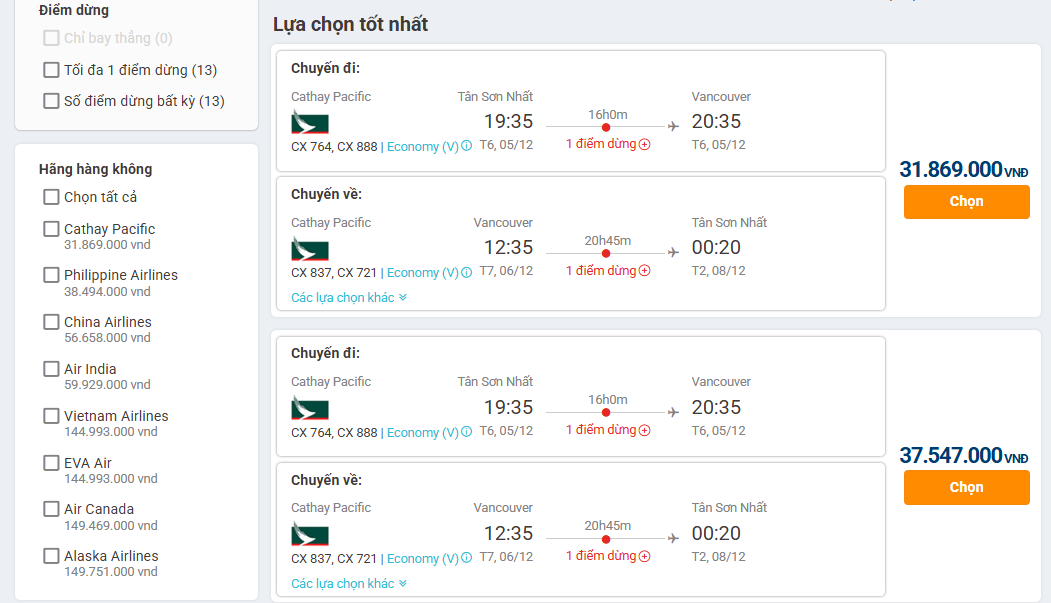The width and height of the screenshot is (1051, 603).
Task: Open Economy (V) link on second departure flight
Action: [x=422, y=432]
